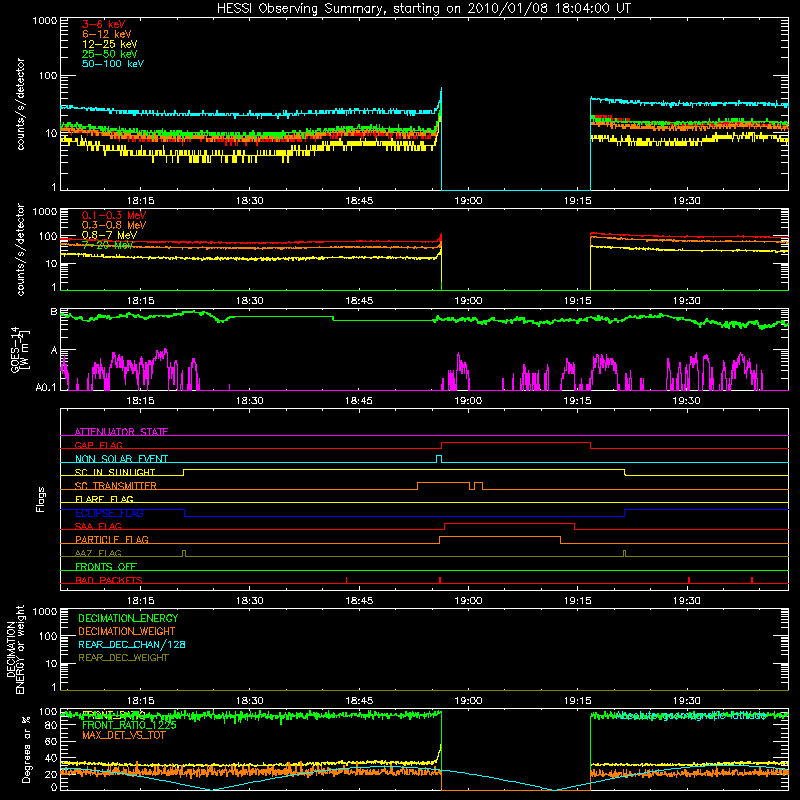The image size is (800, 800).
Task: Click the 1000 label on top keV panel axis
Action: (x=44, y=21)
